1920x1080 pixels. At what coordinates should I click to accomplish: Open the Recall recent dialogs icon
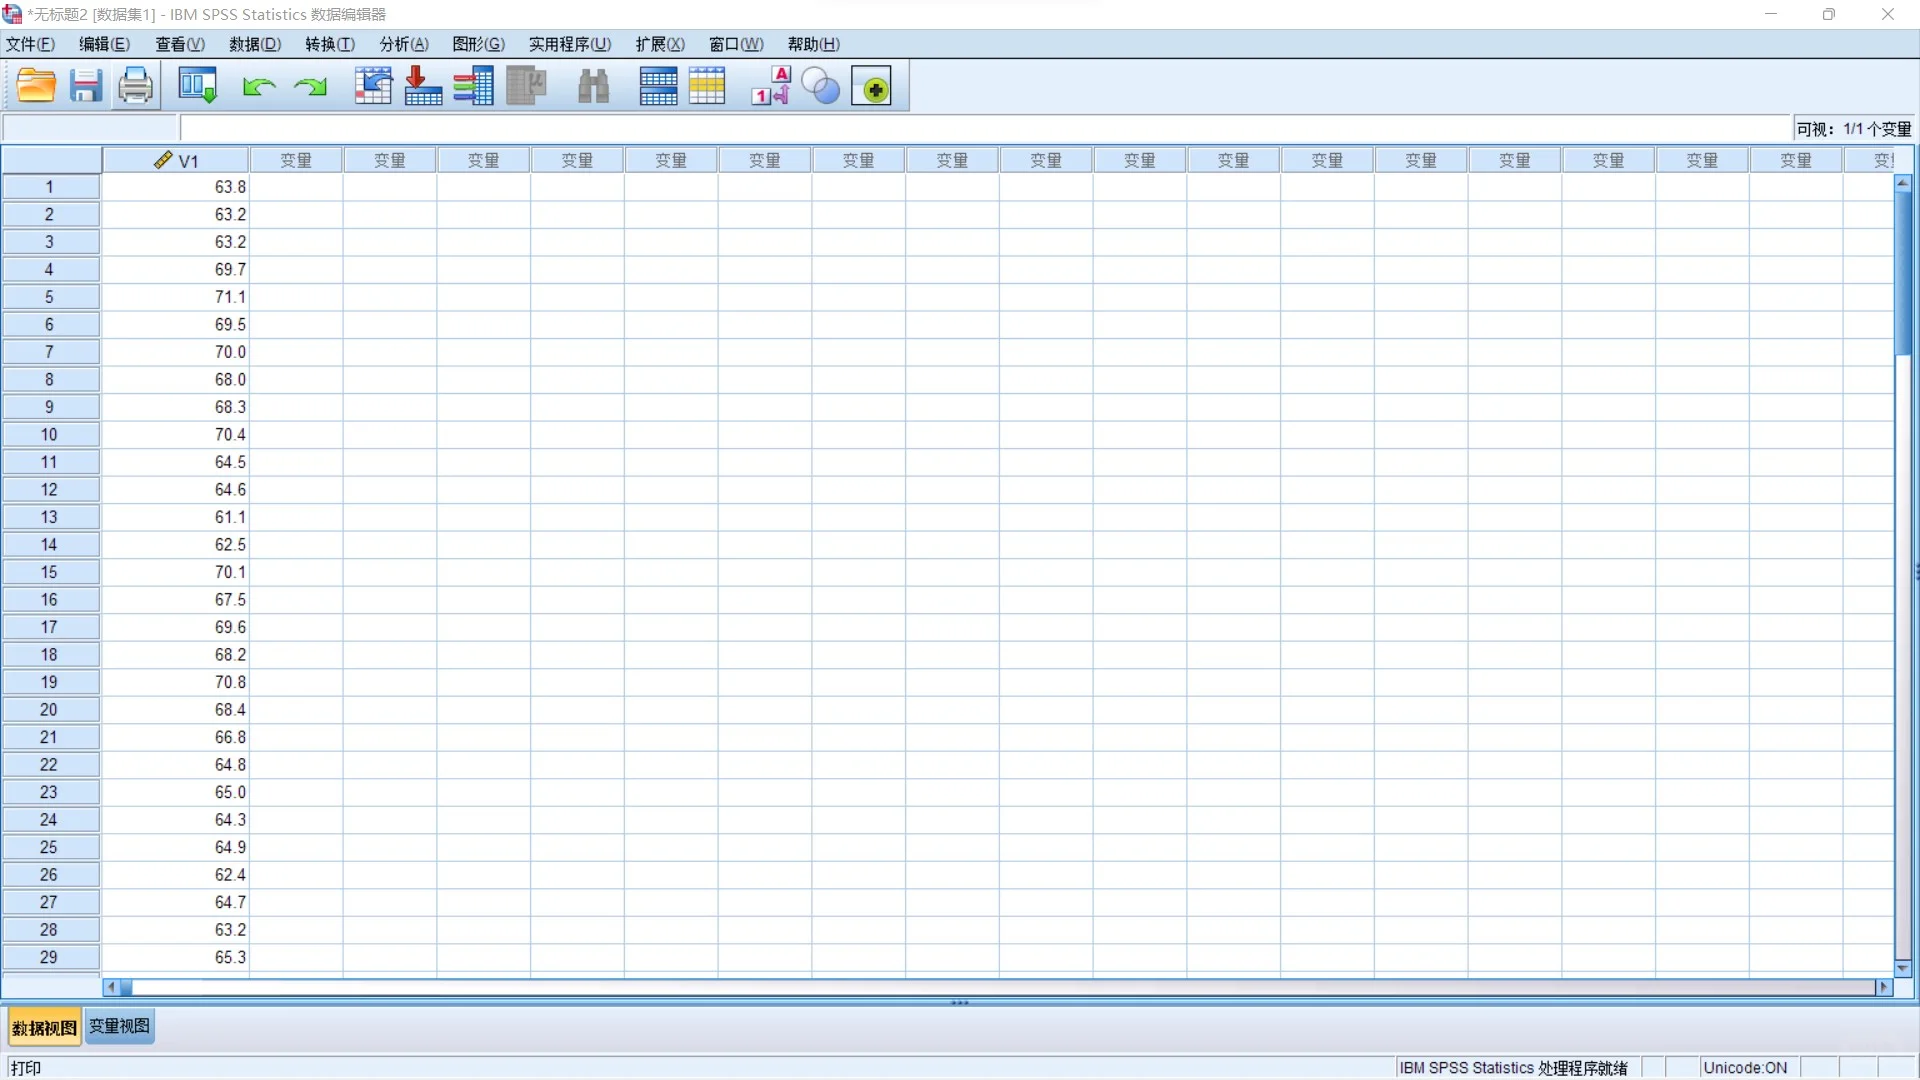click(x=197, y=87)
